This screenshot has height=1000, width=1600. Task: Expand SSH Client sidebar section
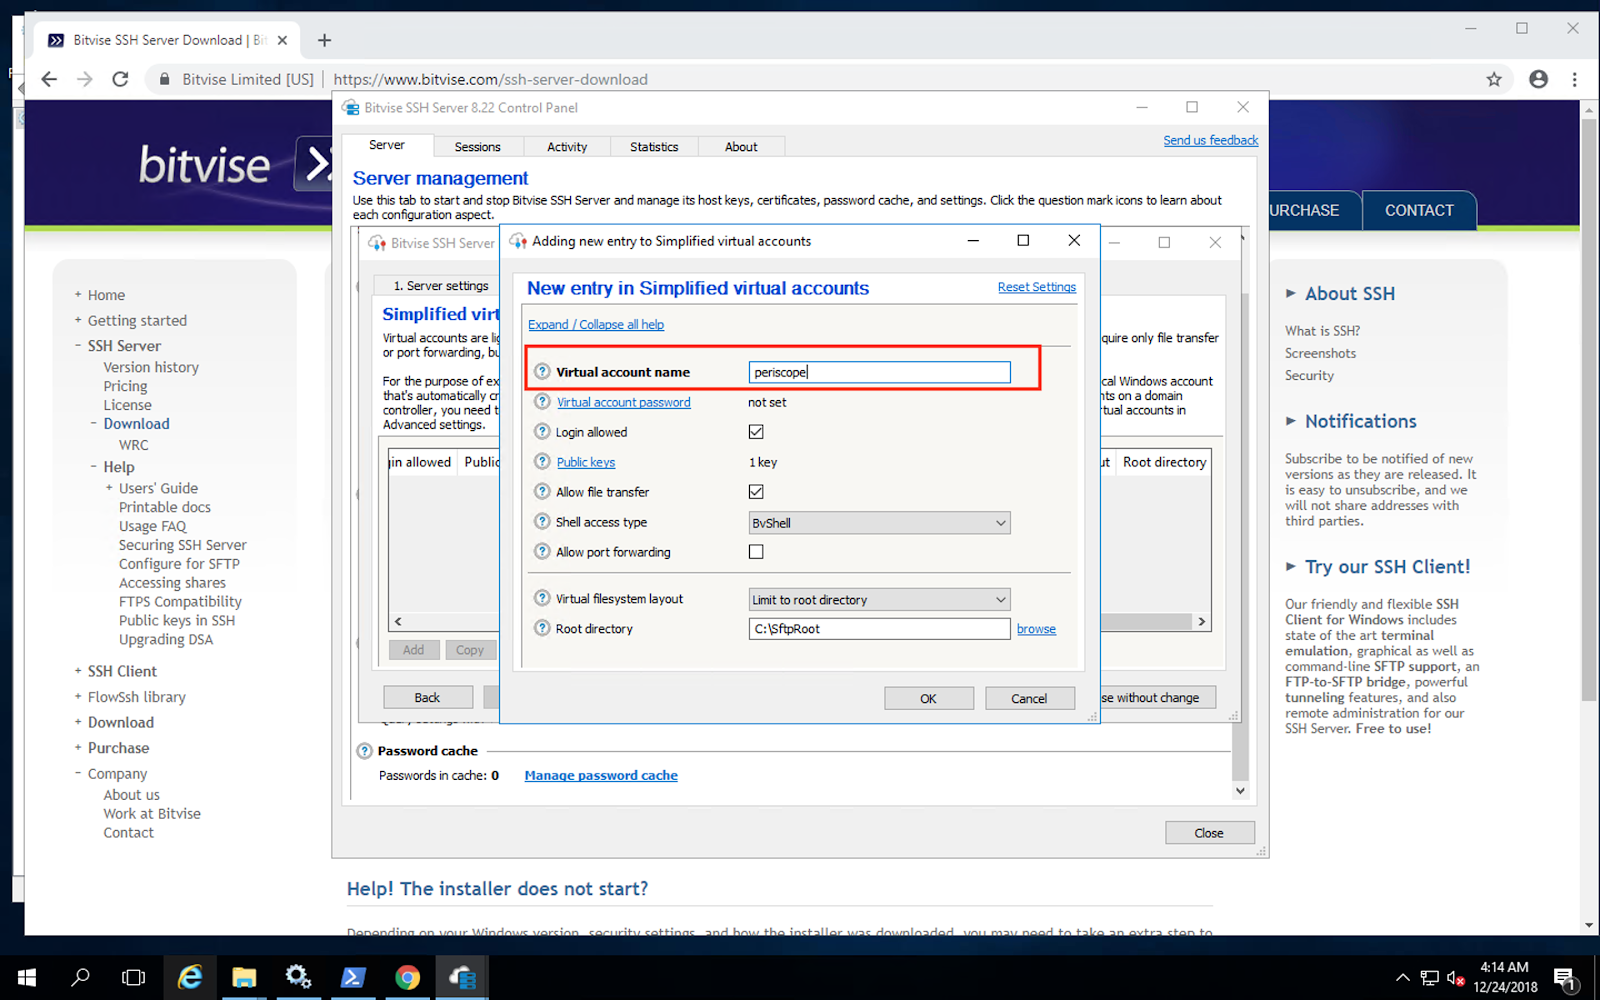(78, 671)
